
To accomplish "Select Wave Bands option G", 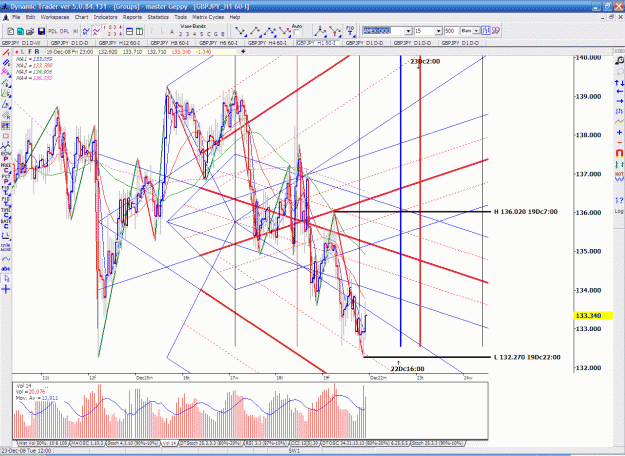I will click(x=216, y=34).
